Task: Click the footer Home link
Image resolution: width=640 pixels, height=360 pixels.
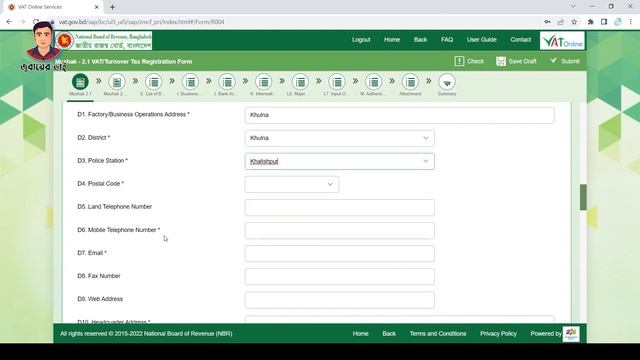Action: tap(360, 333)
